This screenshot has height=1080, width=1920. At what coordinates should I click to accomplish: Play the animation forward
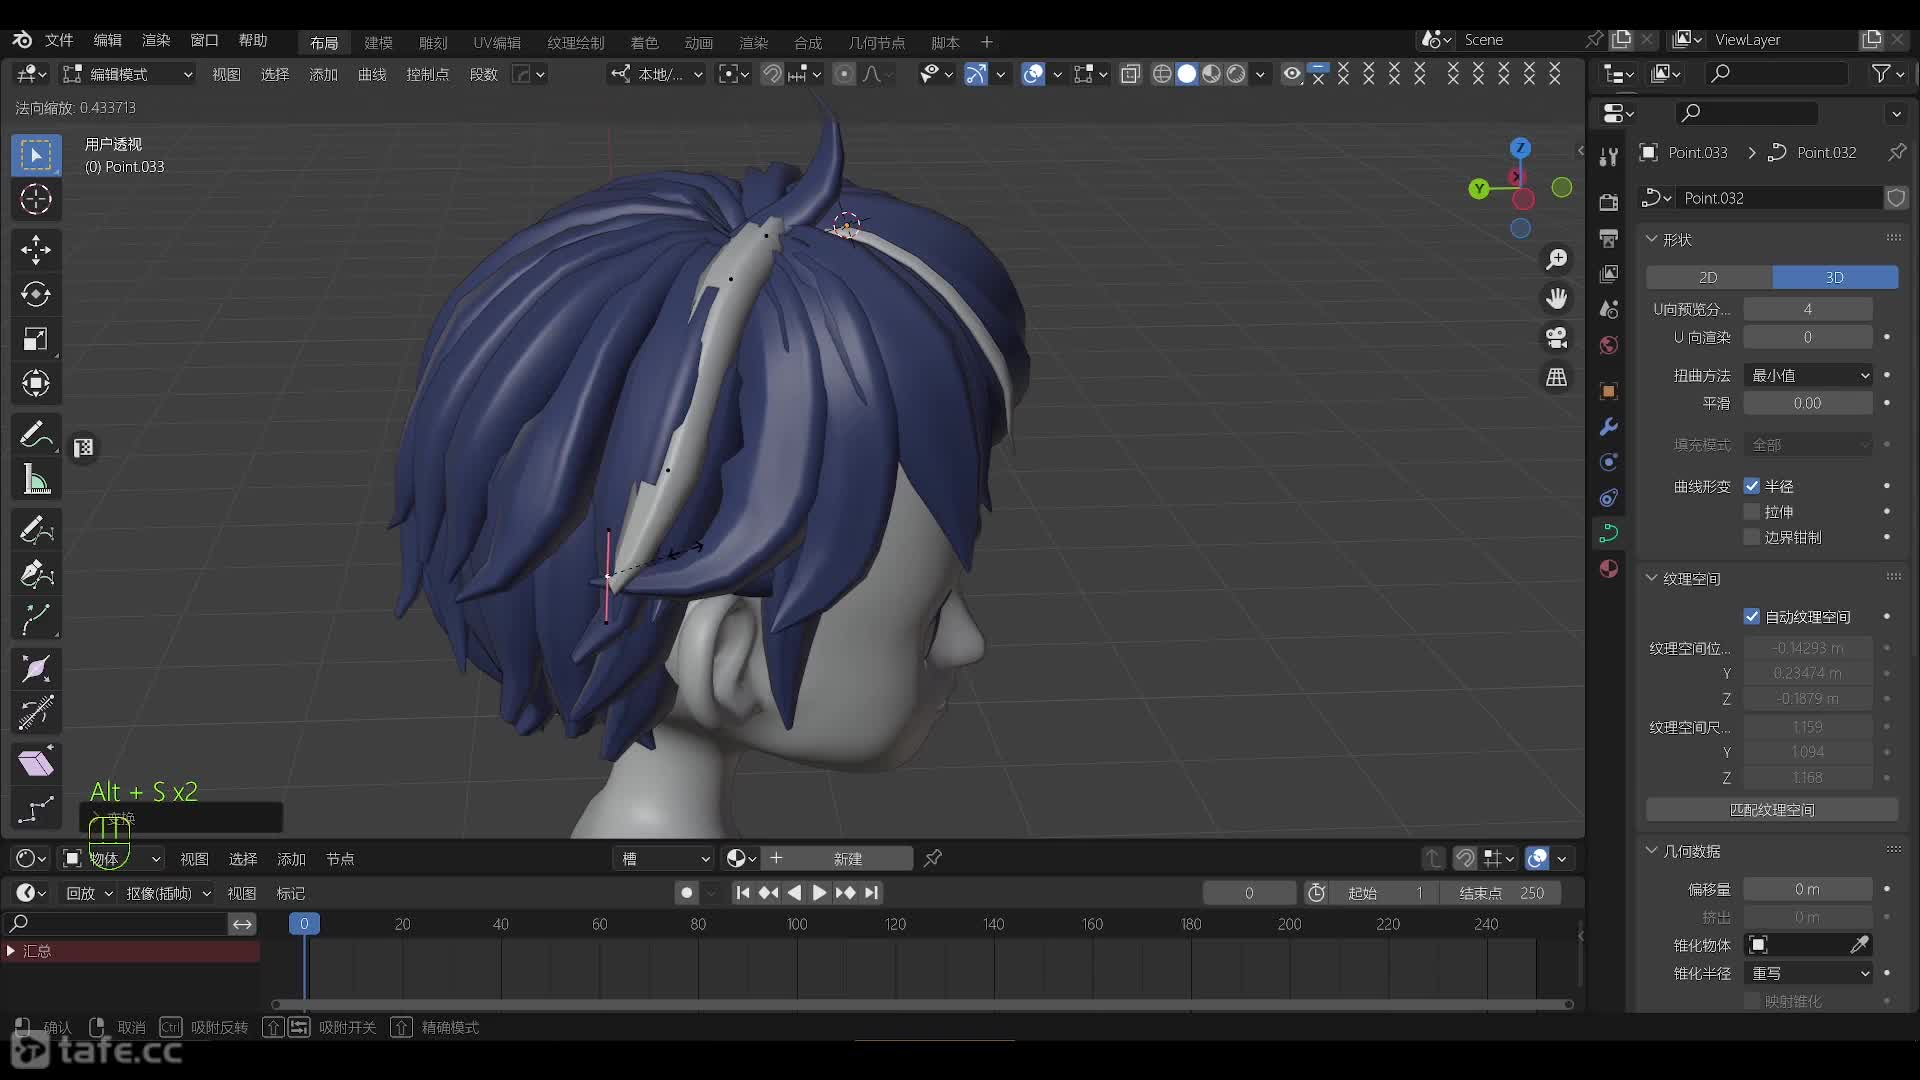pyautogui.click(x=819, y=893)
